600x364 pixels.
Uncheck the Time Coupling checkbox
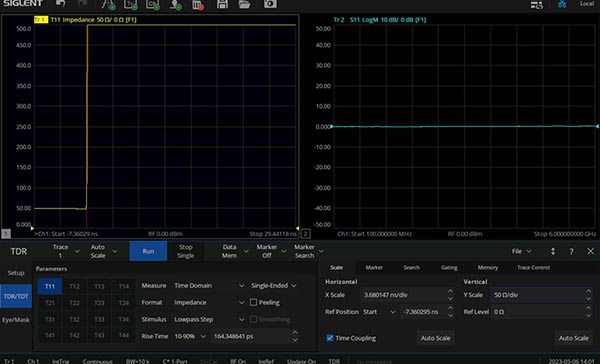point(330,338)
